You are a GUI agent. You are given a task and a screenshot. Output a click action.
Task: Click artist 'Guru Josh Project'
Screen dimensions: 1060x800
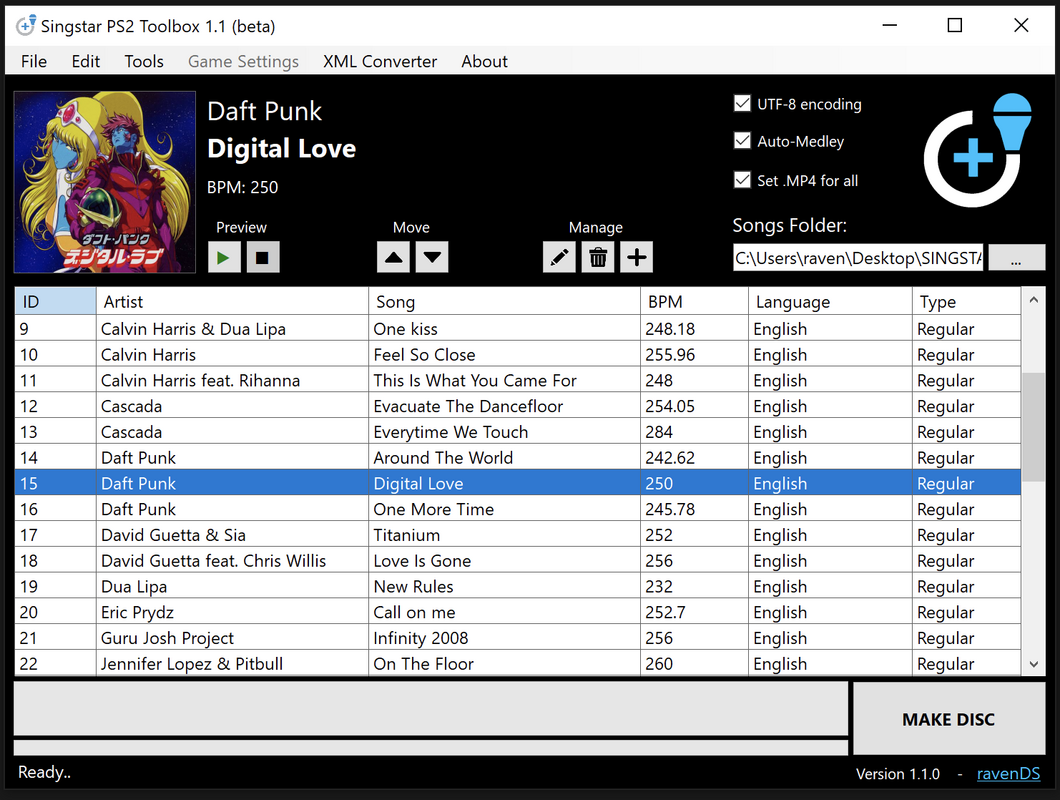pos(168,638)
